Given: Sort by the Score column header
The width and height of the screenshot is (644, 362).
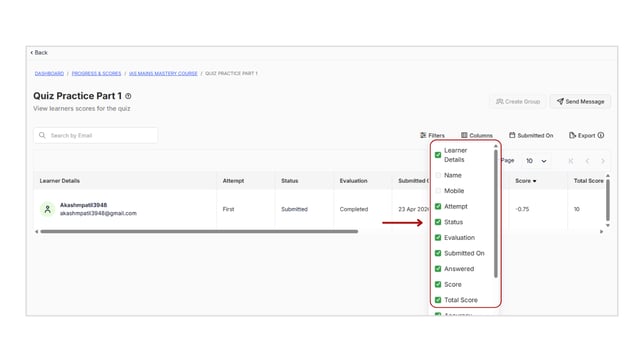Looking at the screenshot, I should [526, 181].
